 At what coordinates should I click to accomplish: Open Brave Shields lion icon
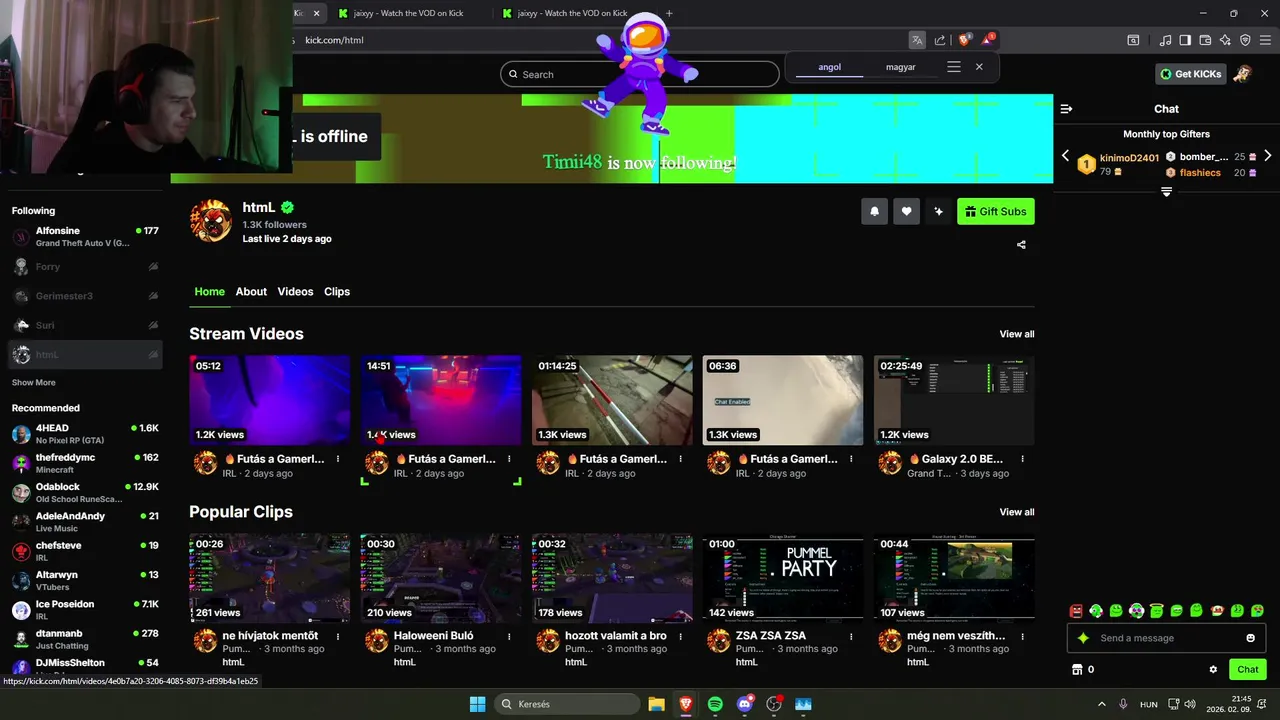click(965, 40)
